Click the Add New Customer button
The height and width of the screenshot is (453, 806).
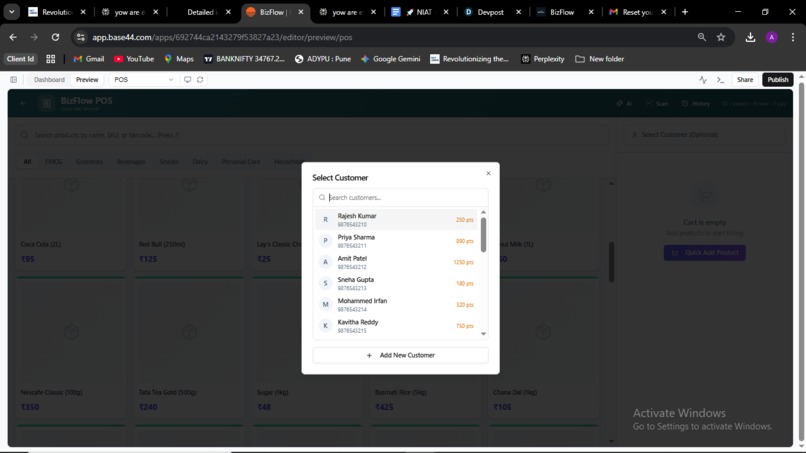400,355
